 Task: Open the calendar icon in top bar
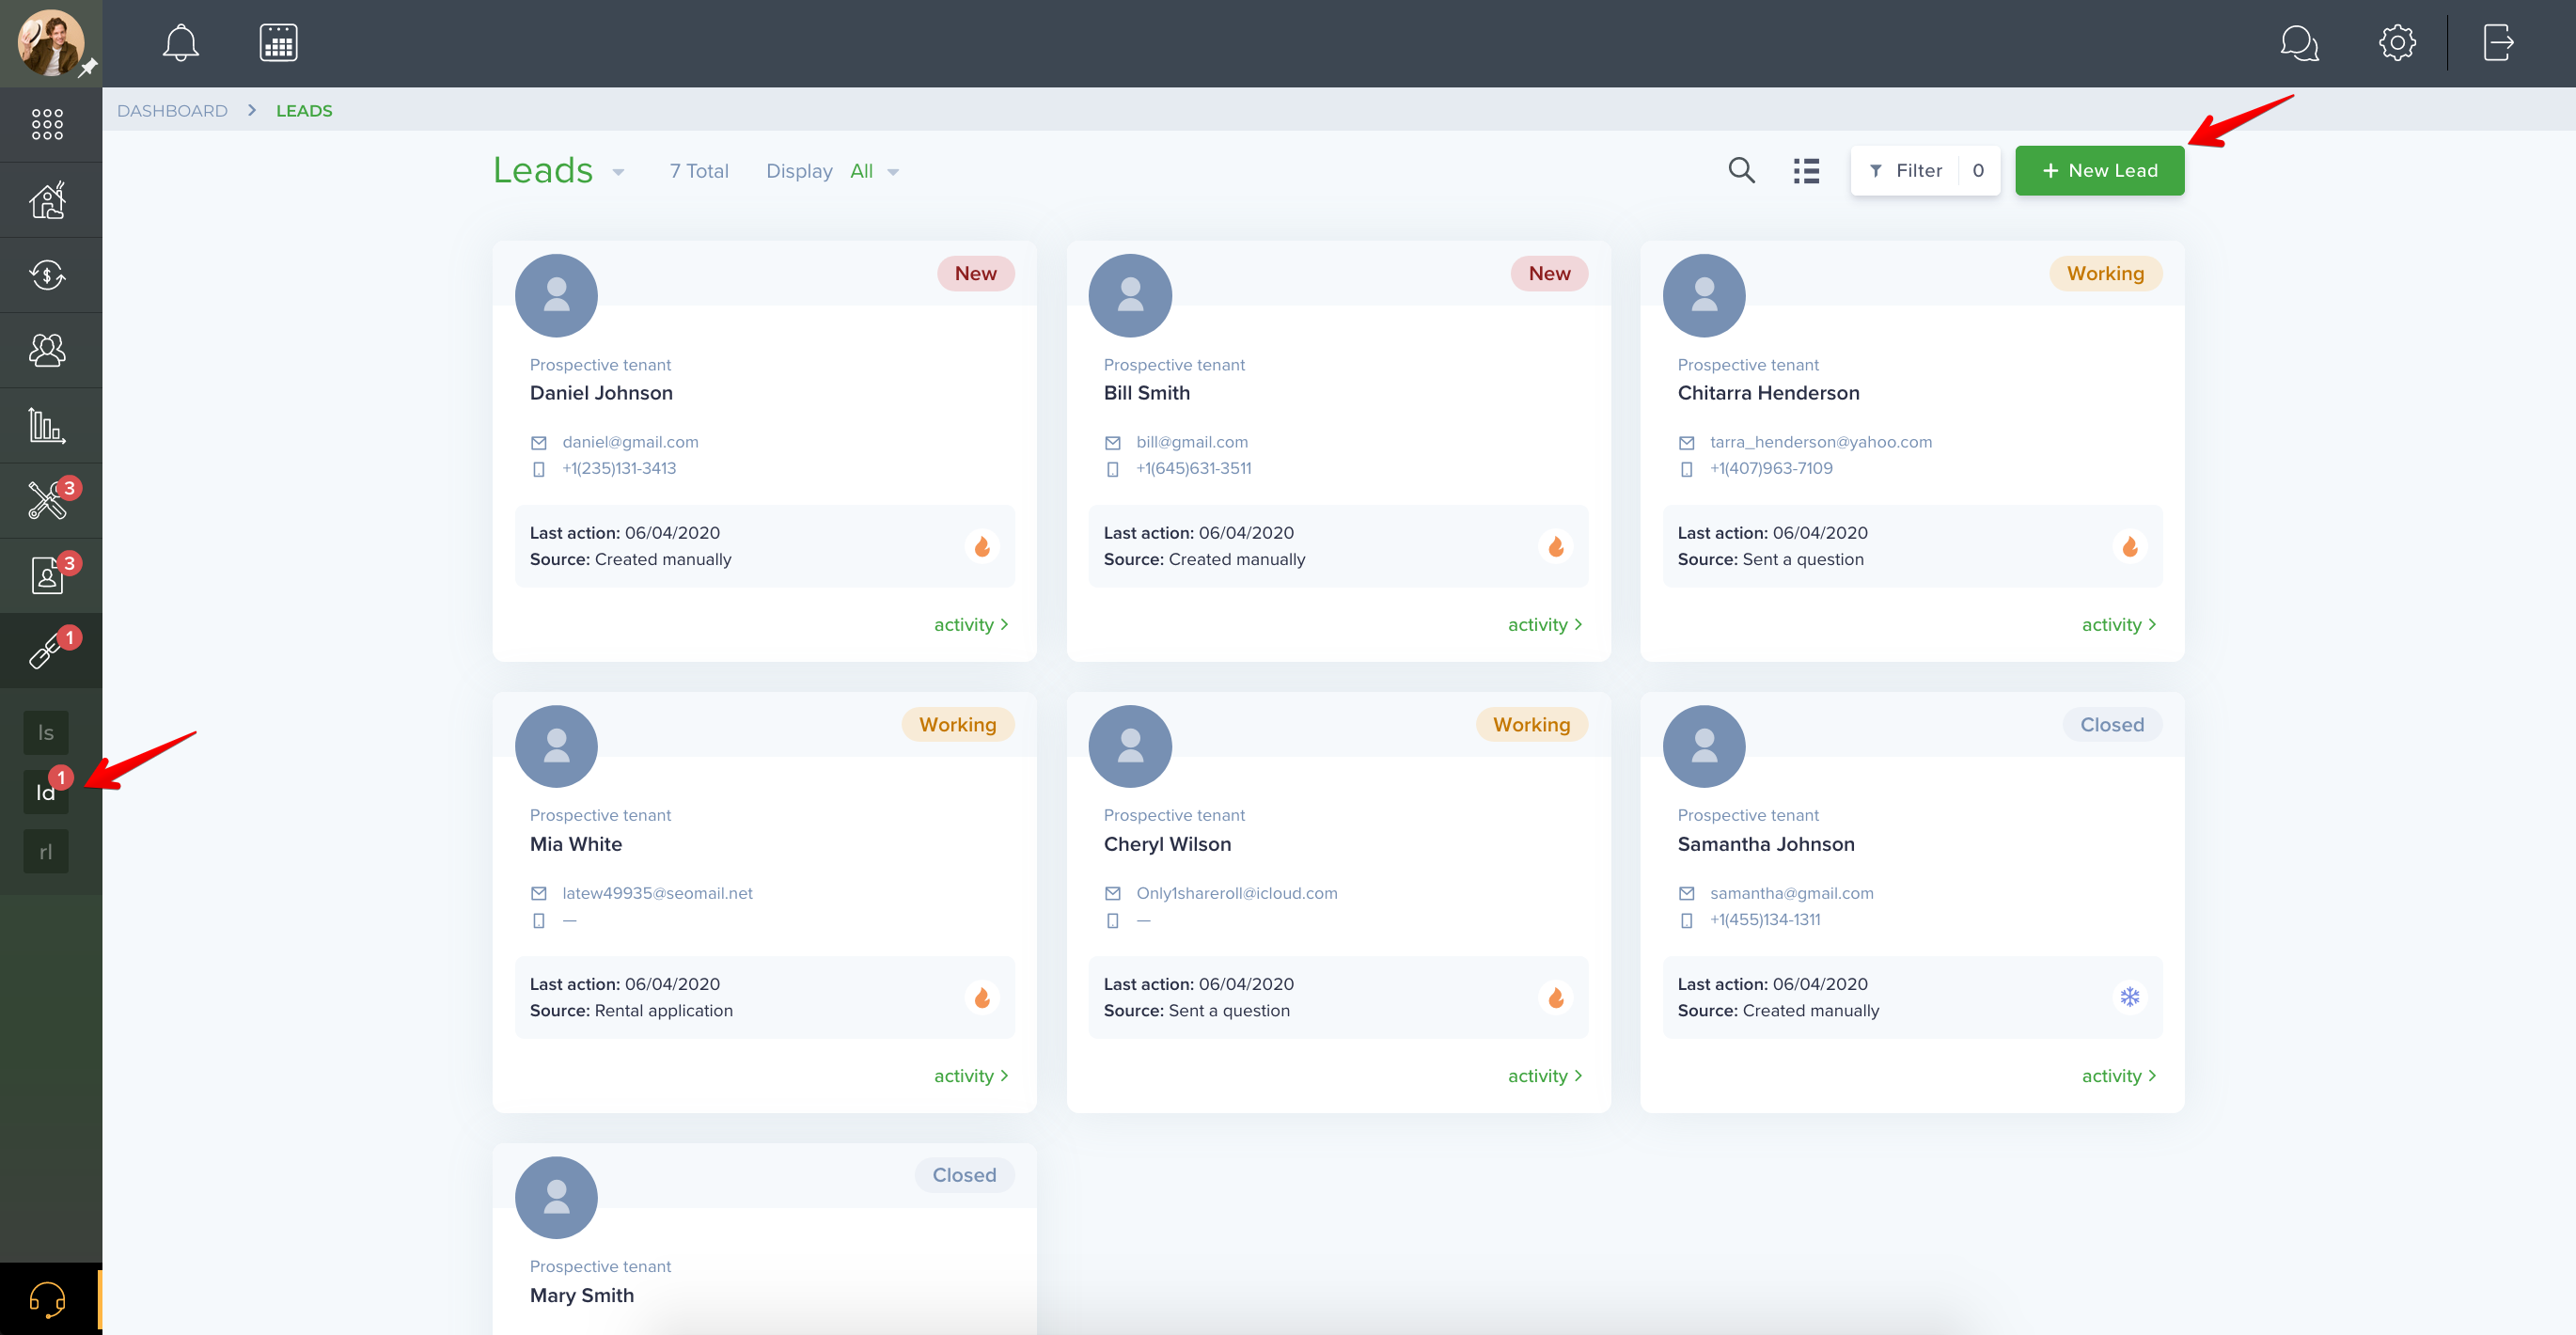pyautogui.click(x=278, y=43)
